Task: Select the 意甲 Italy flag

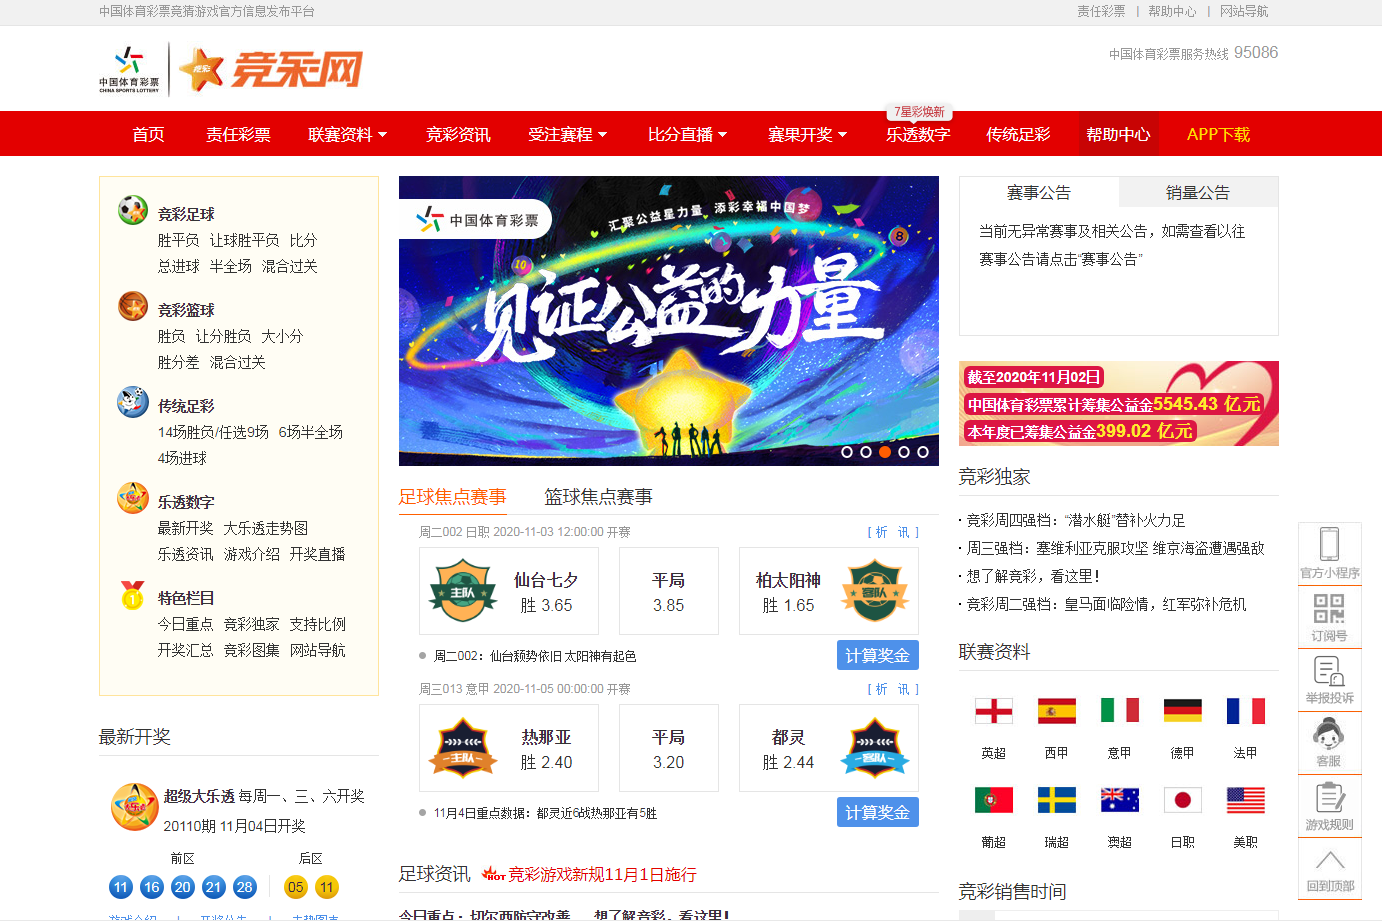Action: (x=1120, y=711)
